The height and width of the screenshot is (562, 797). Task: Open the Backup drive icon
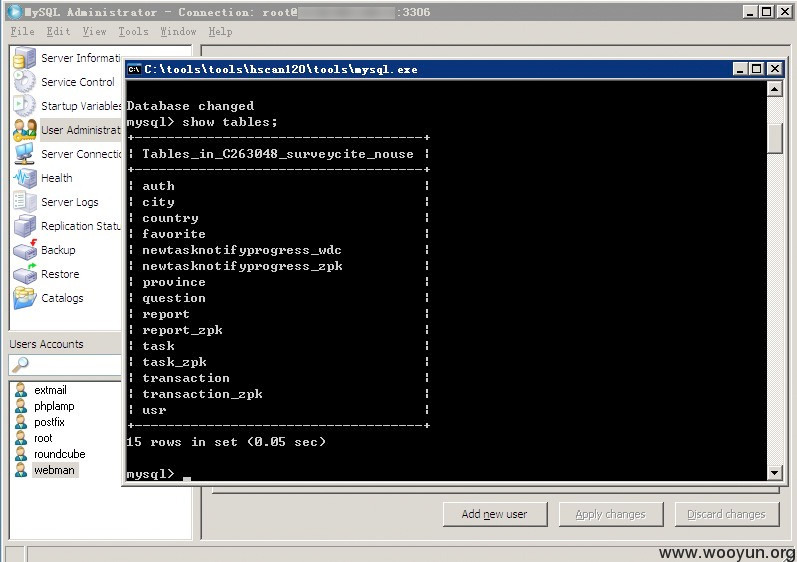pyautogui.click(x=24, y=249)
